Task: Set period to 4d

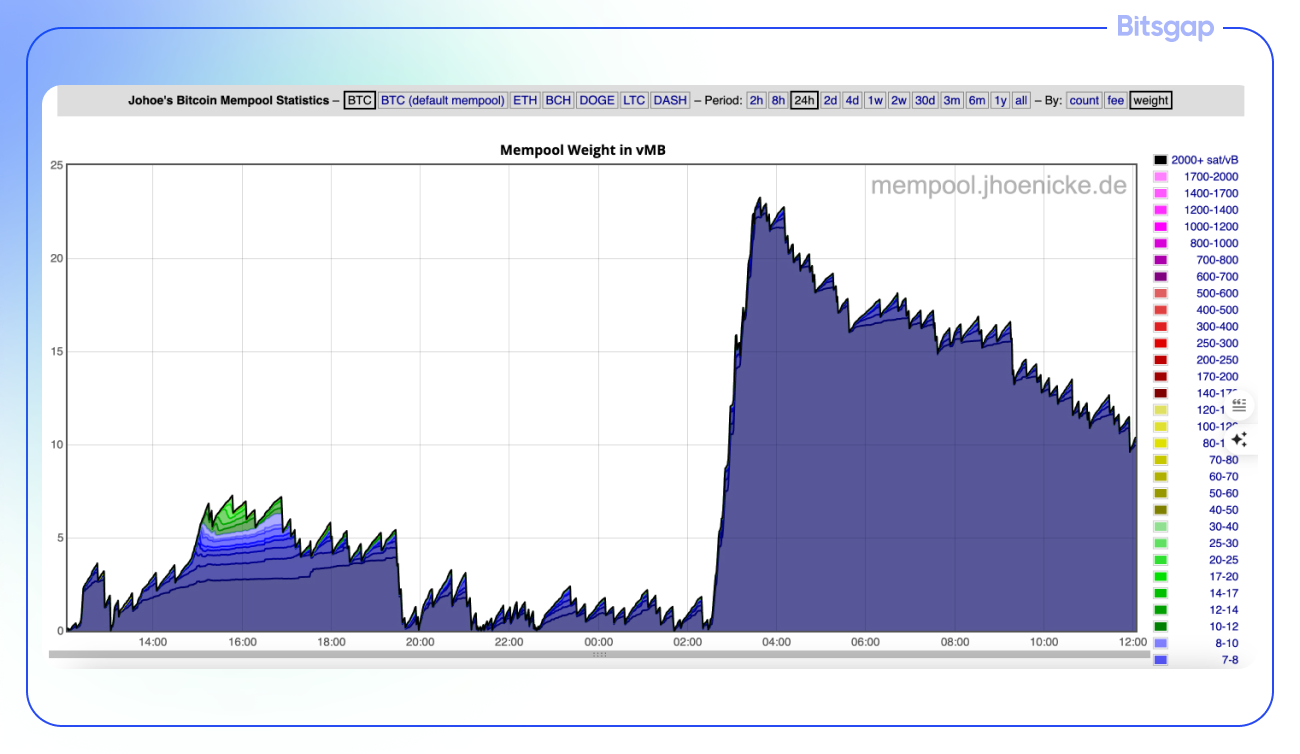Action: (852, 100)
